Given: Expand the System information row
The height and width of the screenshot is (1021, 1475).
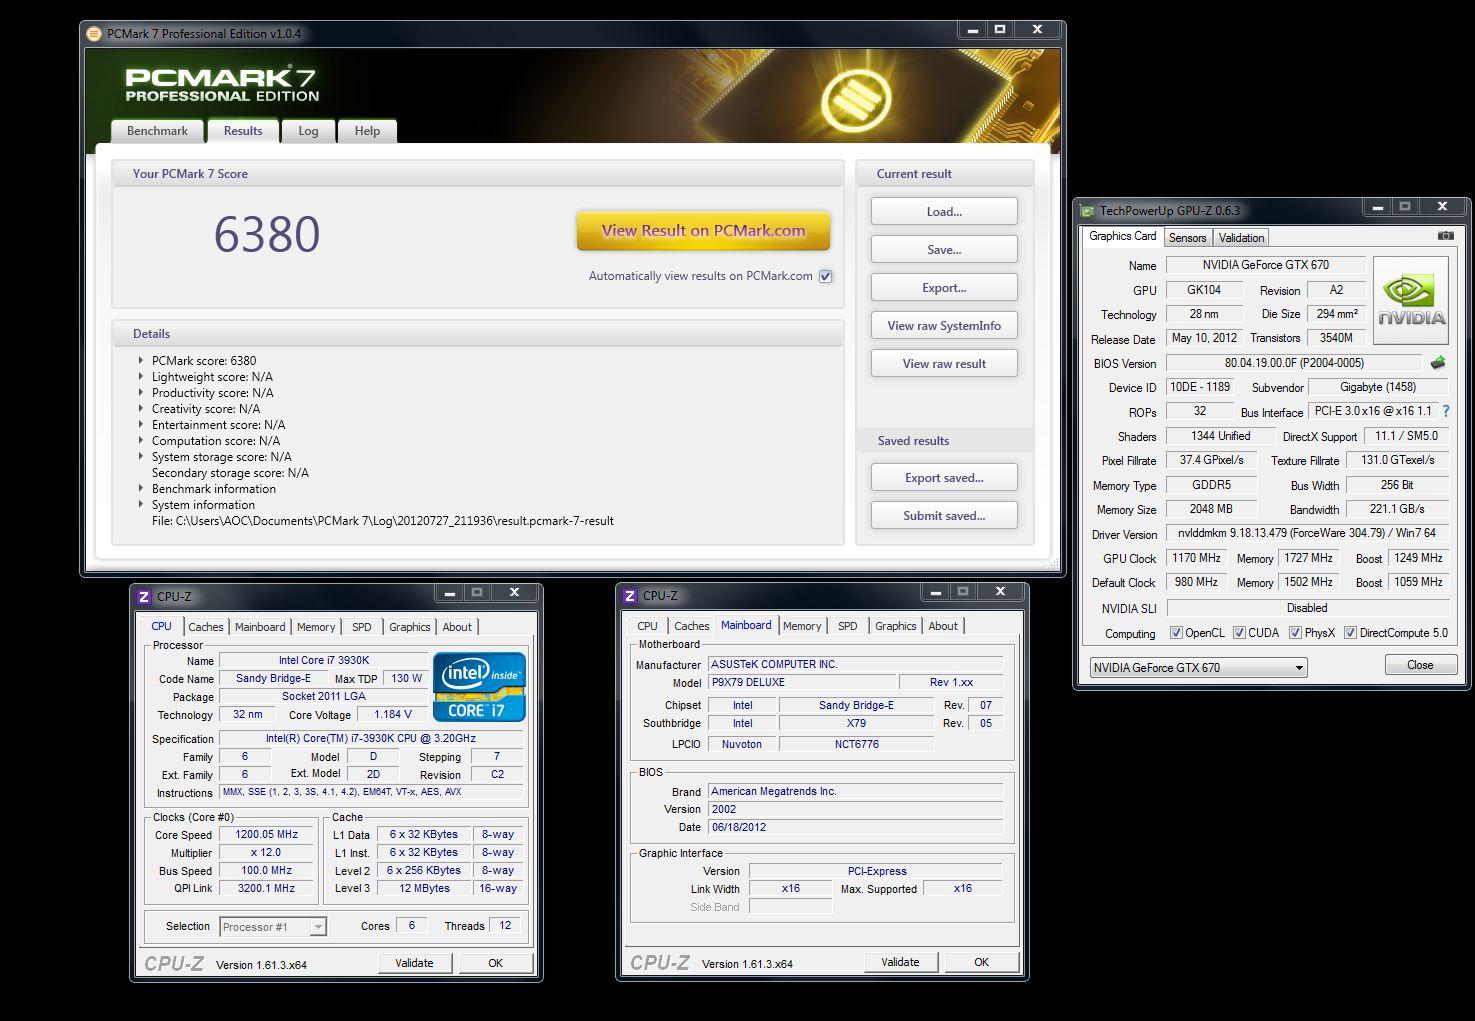Looking at the screenshot, I should pos(140,505).
